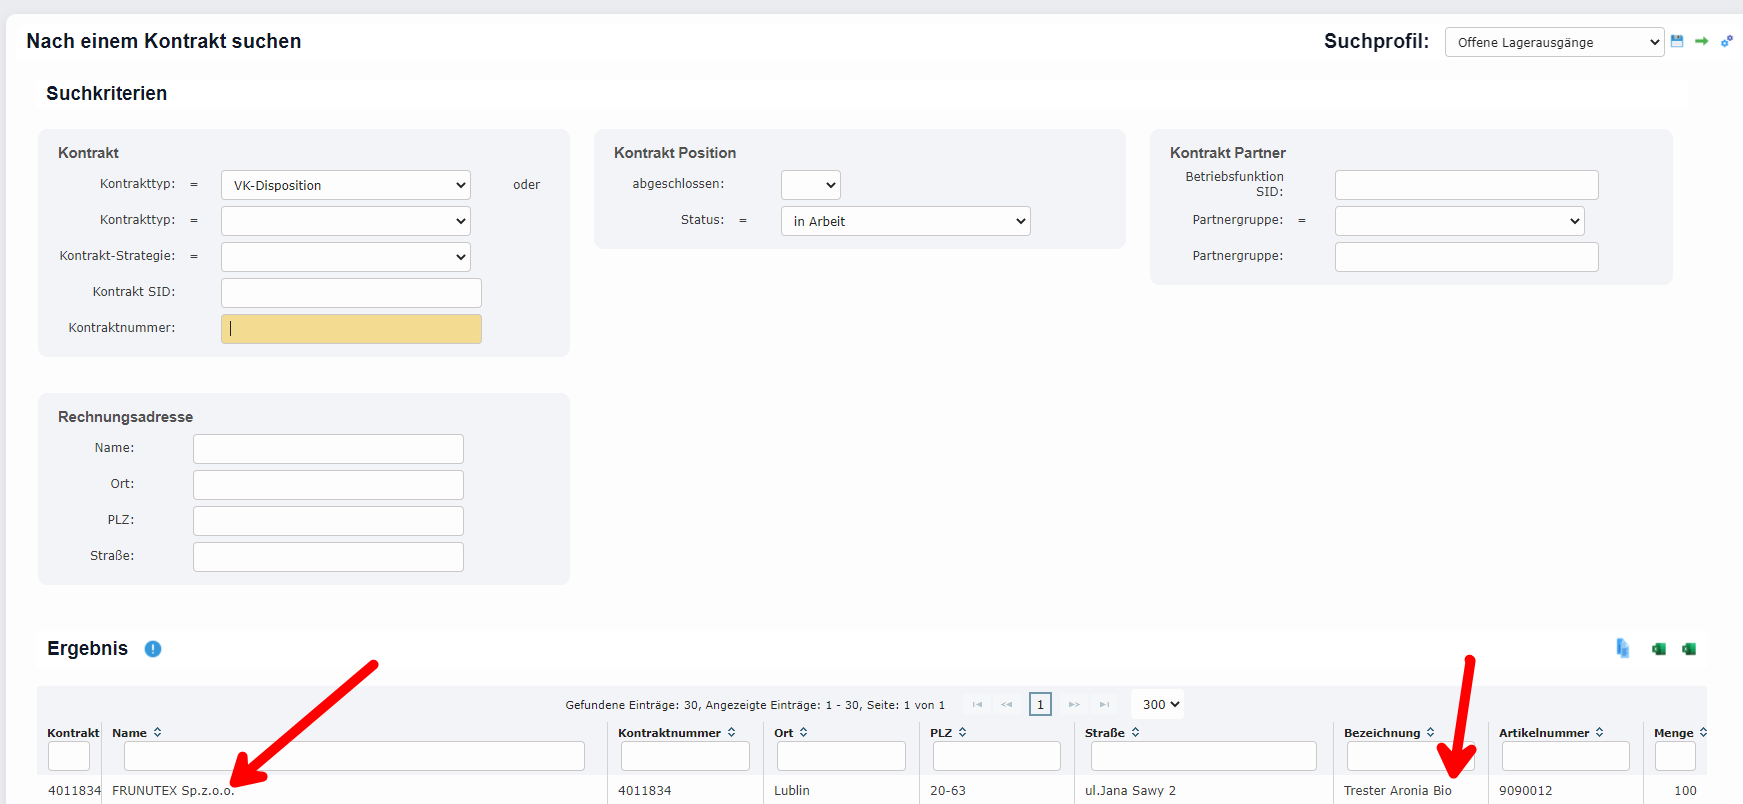Sort results by Artikelnummer sort icon

(x=1599, y=733)
